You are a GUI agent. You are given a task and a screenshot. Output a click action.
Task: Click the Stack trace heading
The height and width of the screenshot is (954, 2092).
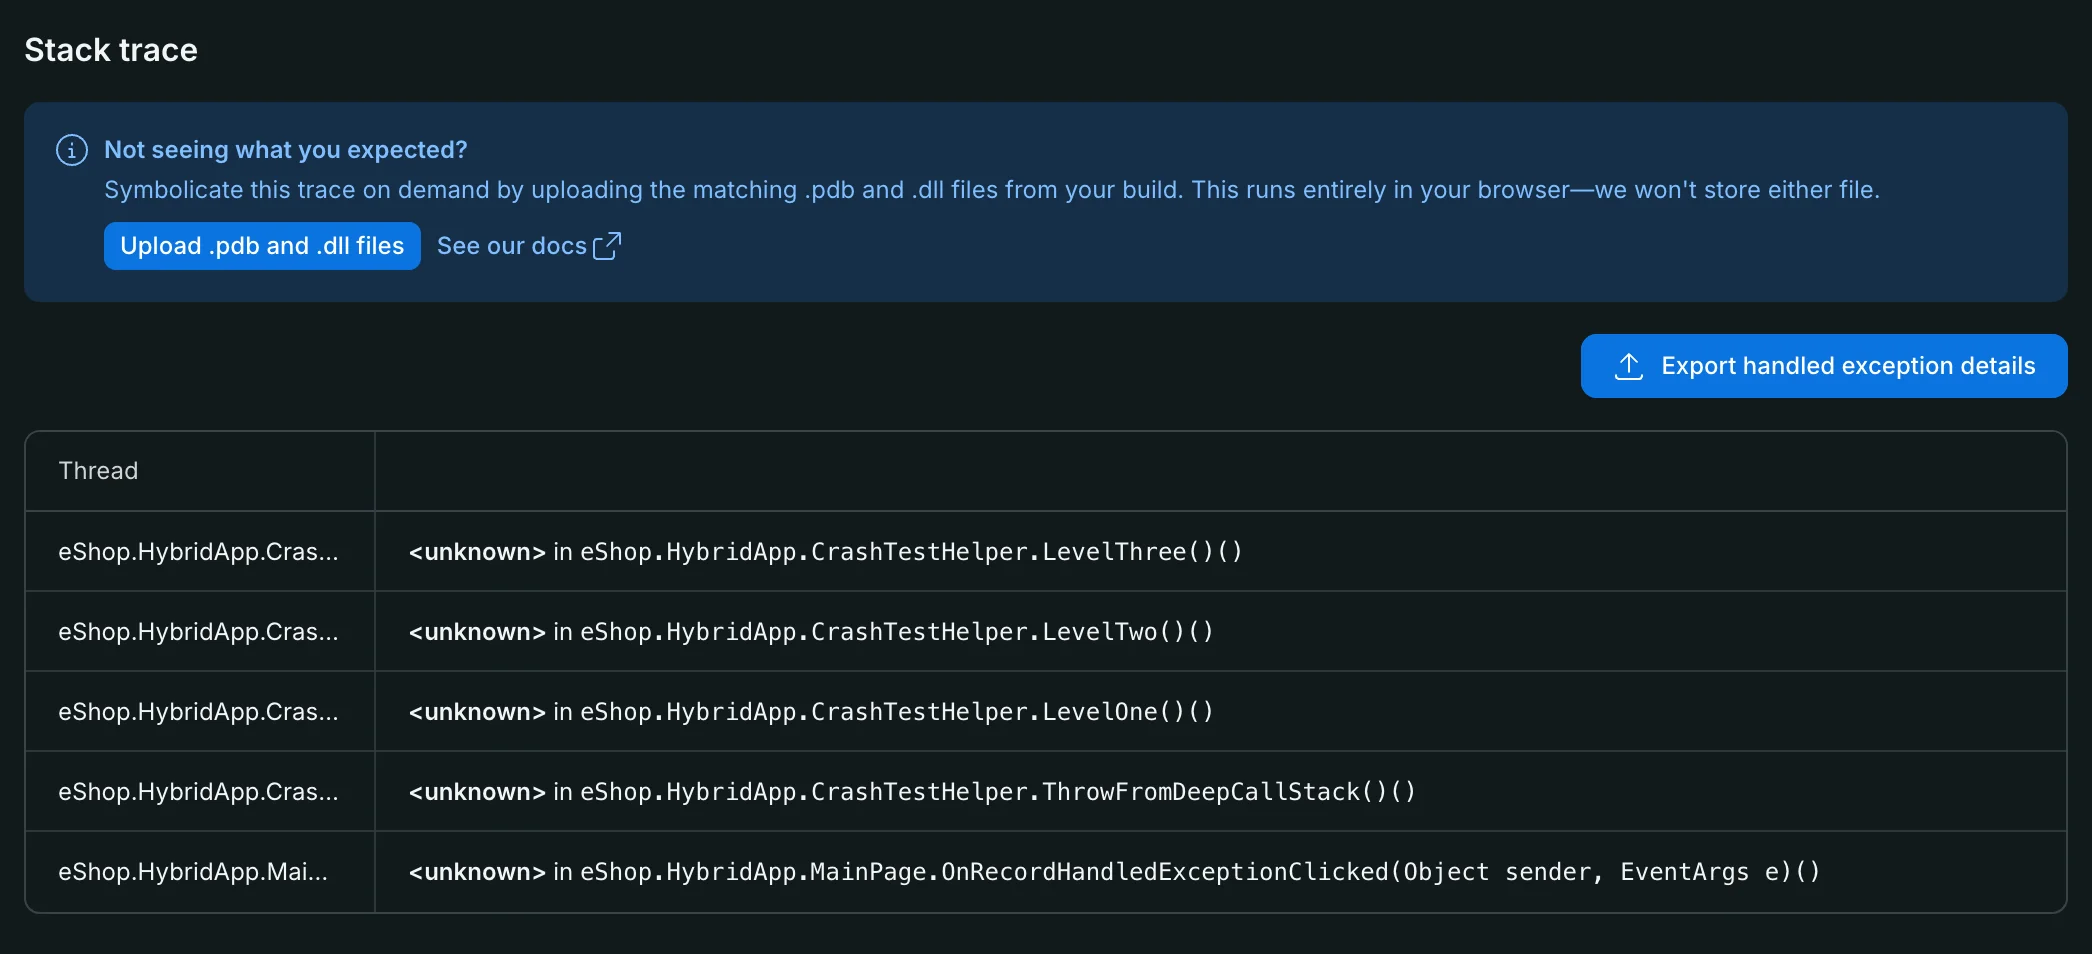(111, 50)
